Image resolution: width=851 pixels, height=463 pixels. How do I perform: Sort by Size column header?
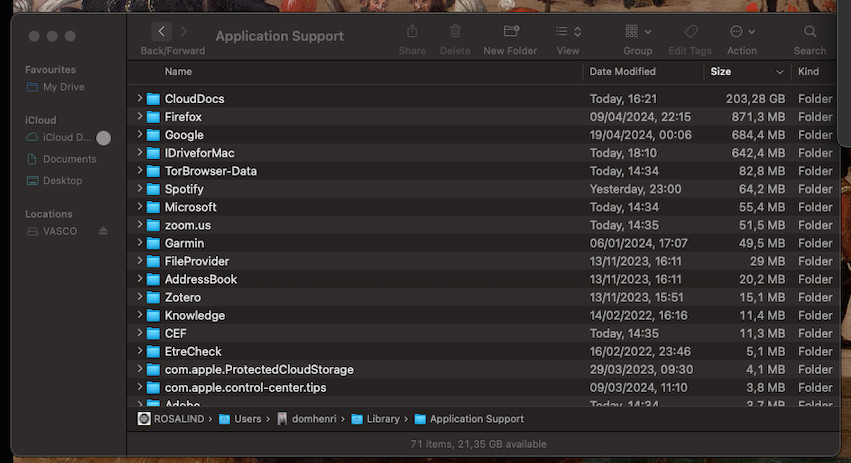[721, 72]
